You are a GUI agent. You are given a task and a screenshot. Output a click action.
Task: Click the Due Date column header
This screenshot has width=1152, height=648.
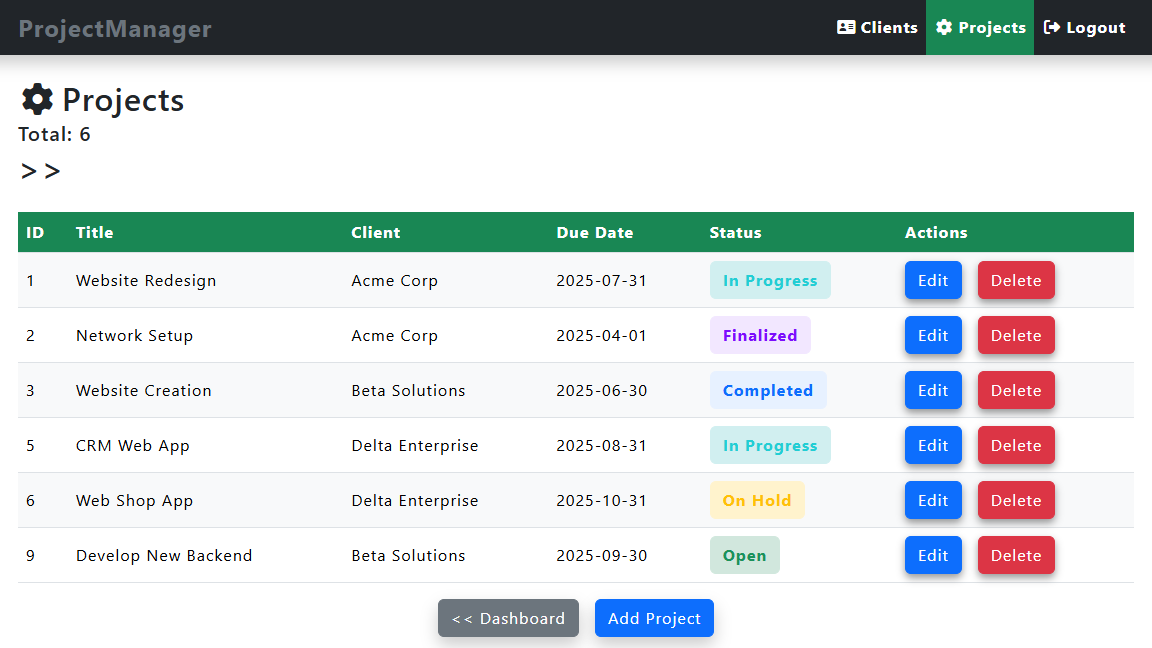[594, 232]
